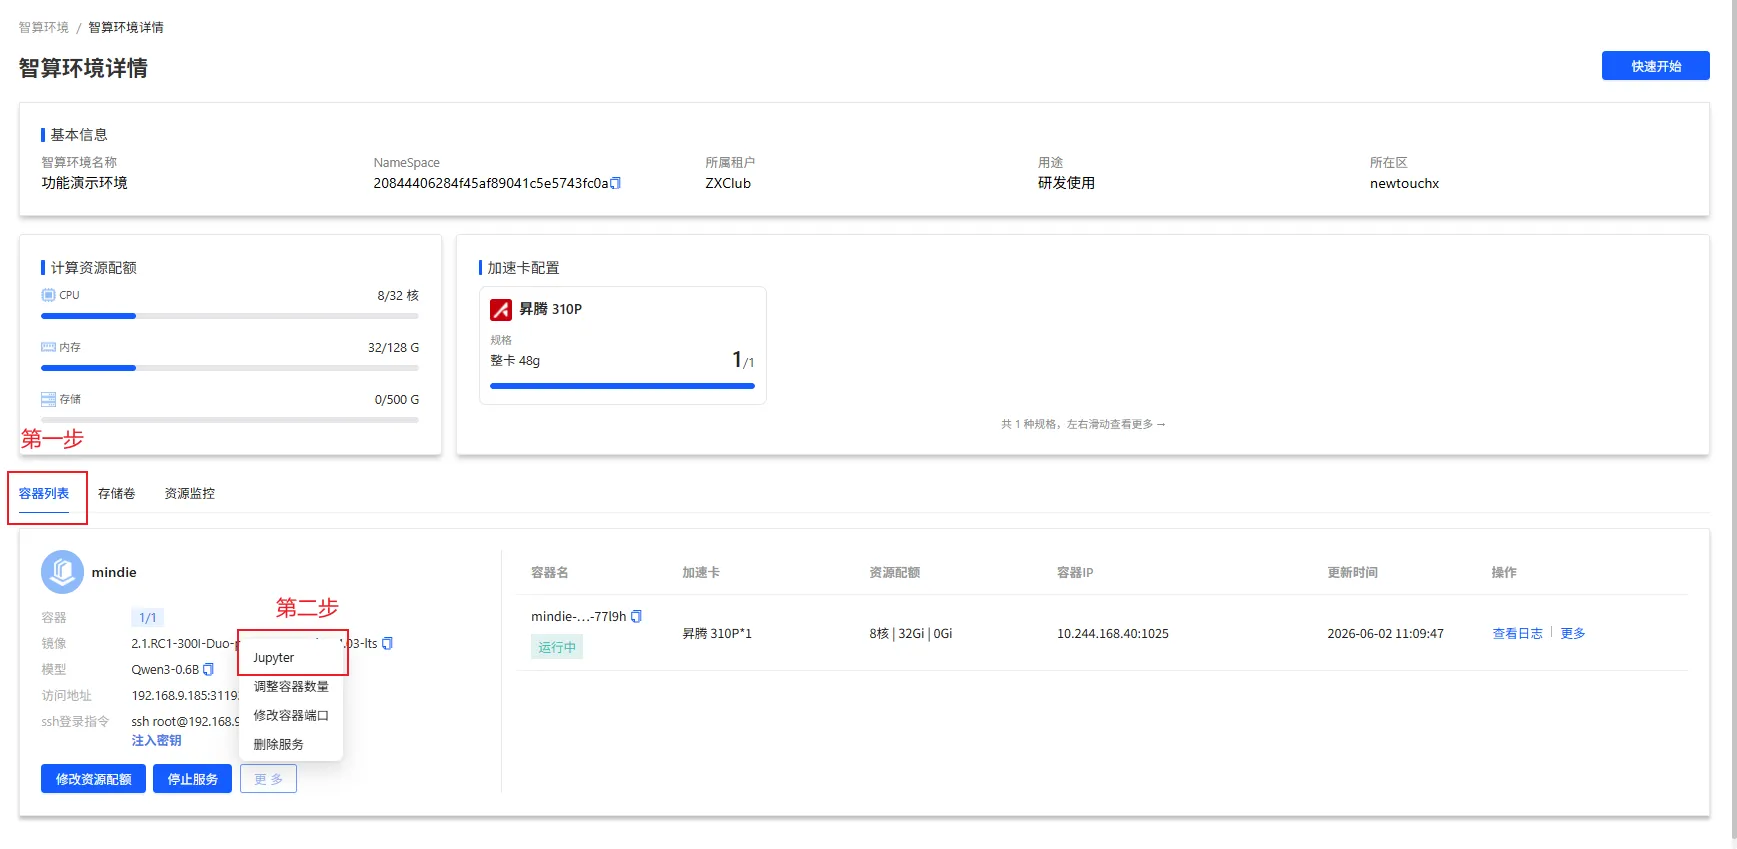This screenshot has width=1737, height=849.
Task: Click update time 2026-06-02 11:09:47
Action: [1385, 633]
